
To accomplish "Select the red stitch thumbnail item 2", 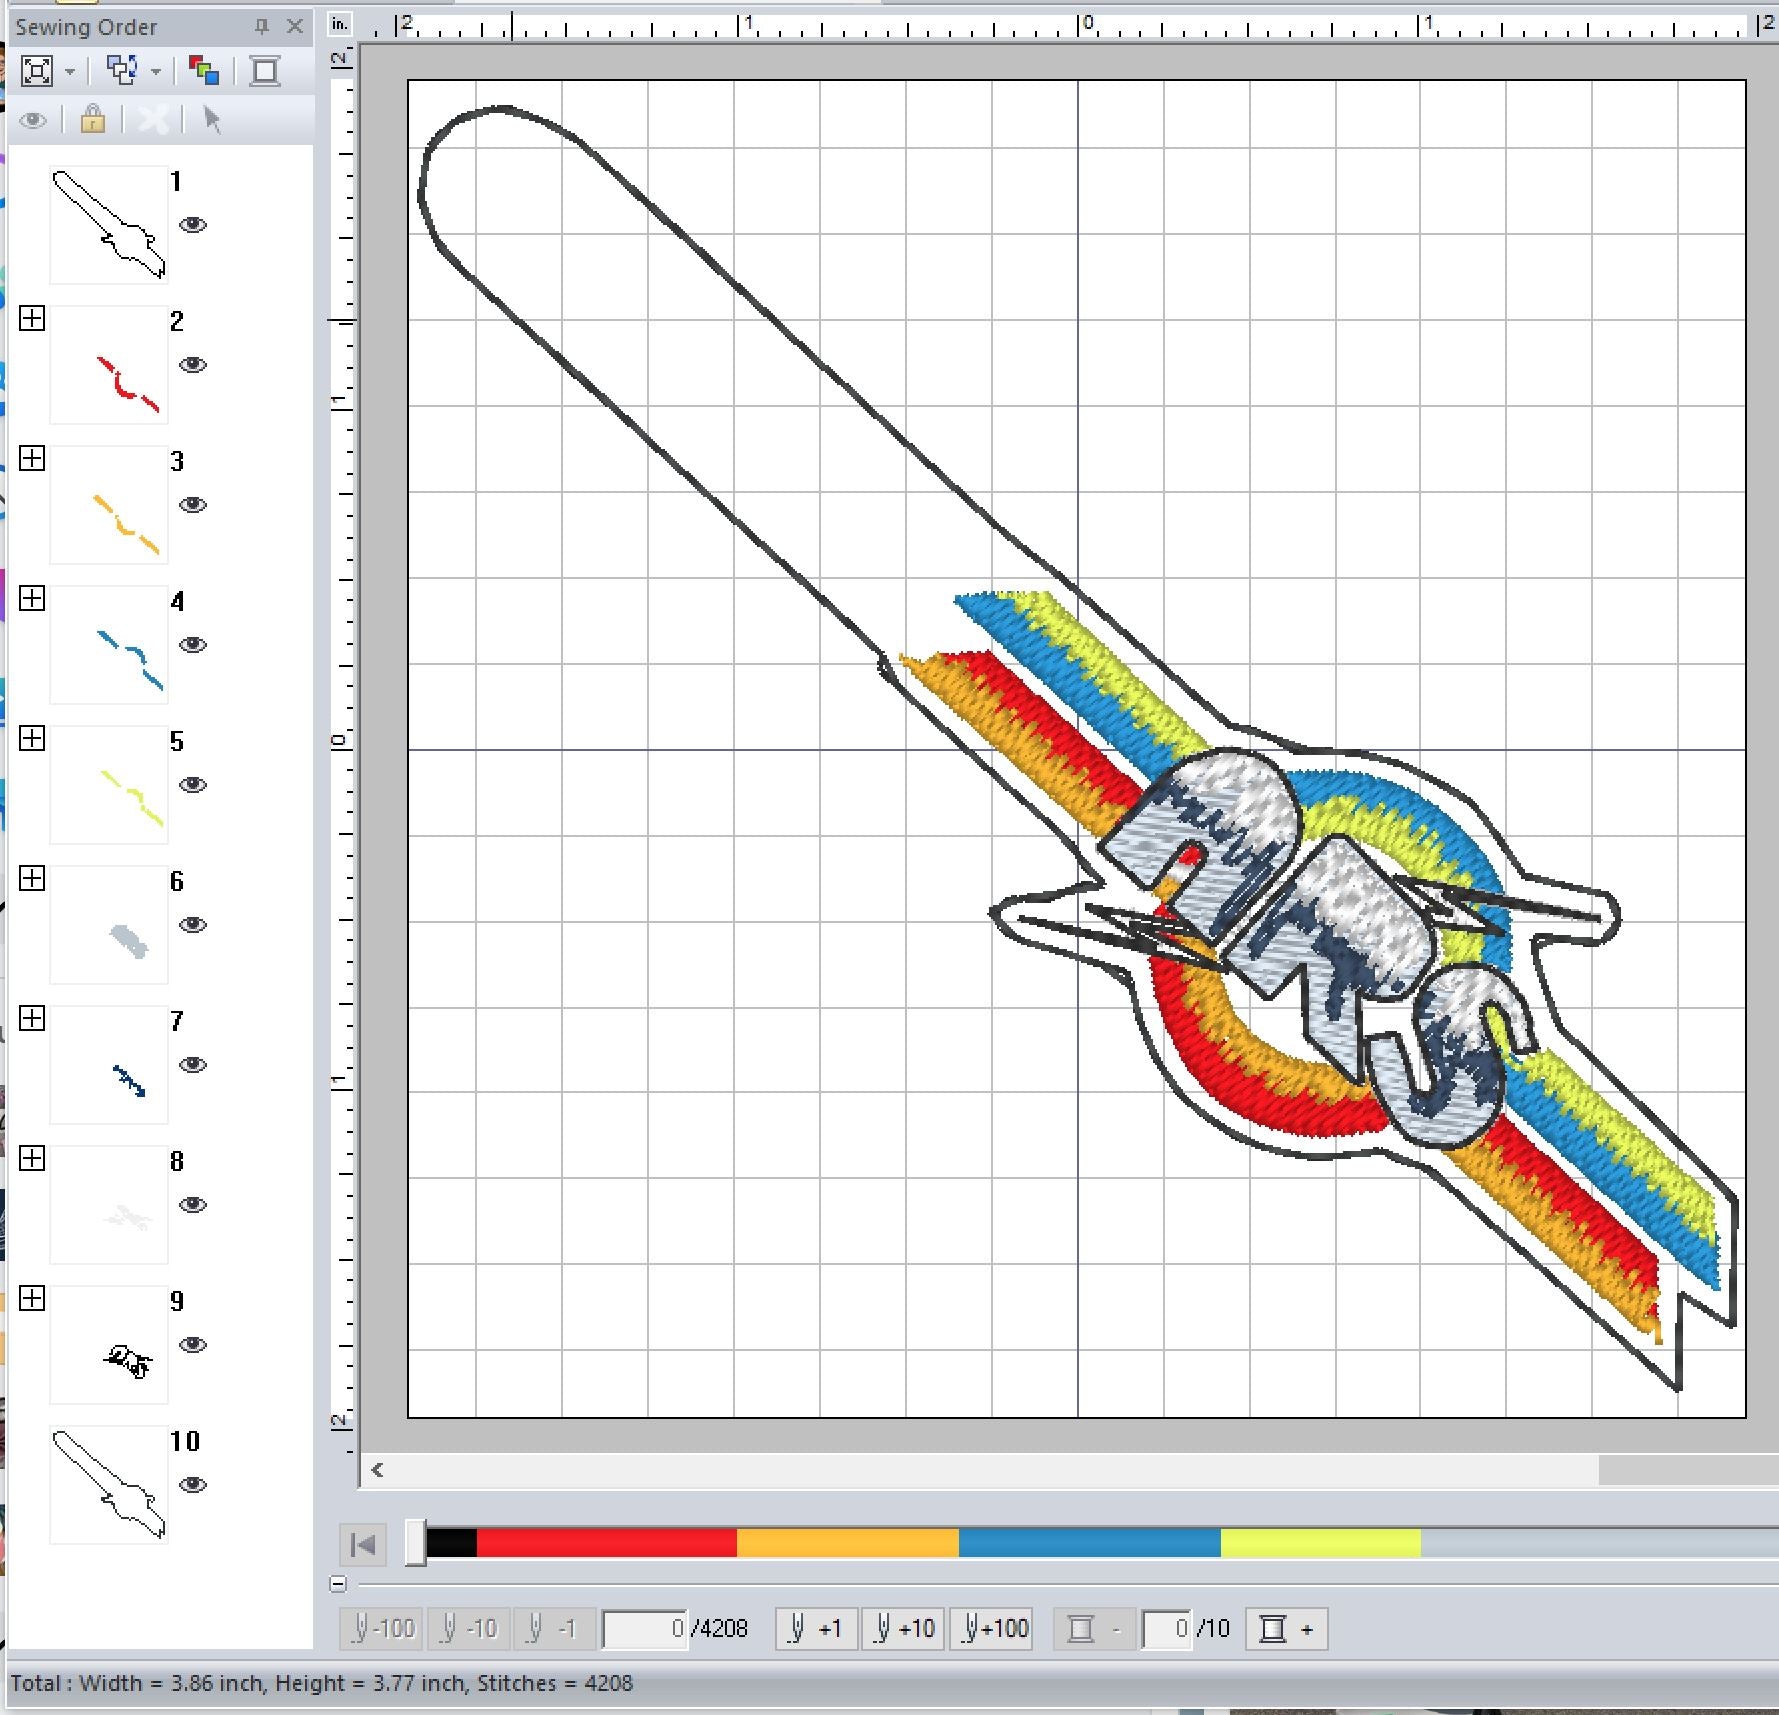I will pos(109,365).
